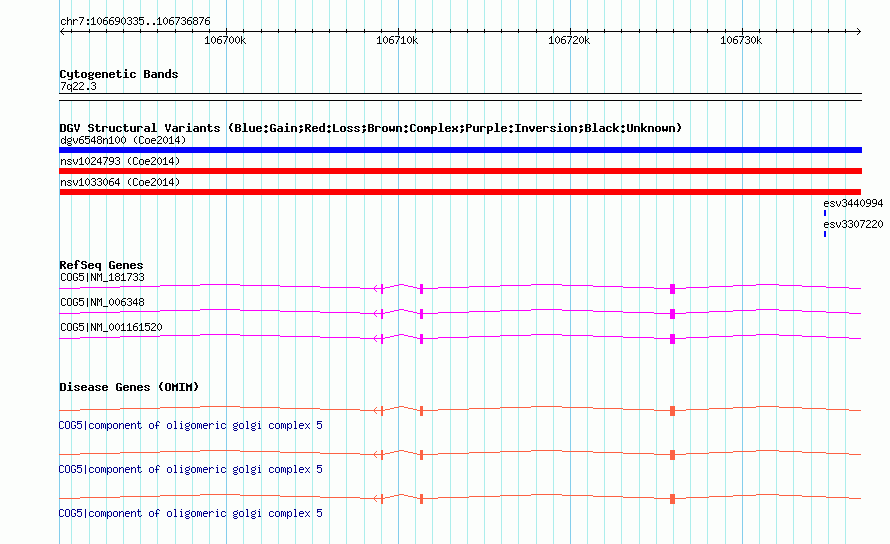This screenshot has width=890, height=544.
Task: Click the 106700k ruler tick label
Action: point(225,40)
